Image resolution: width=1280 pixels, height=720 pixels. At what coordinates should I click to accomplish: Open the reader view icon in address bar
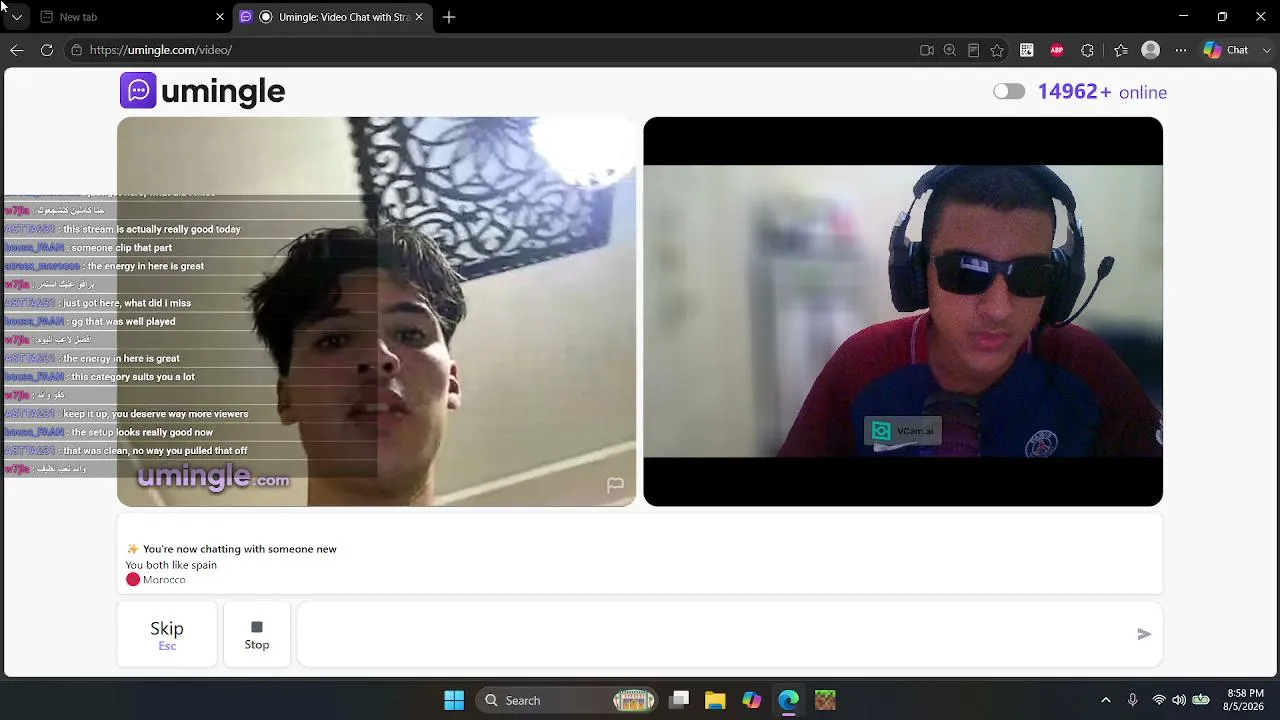[973, 50]
